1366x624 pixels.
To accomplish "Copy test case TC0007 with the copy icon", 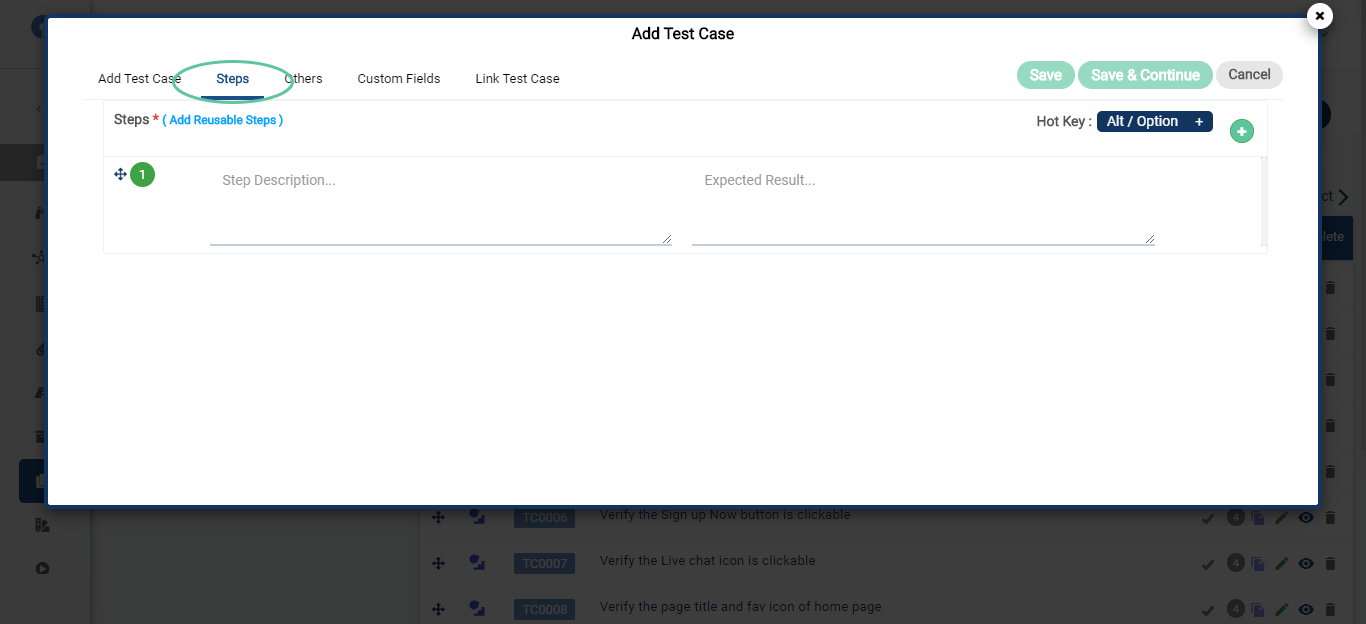I will click(x=1257, y=564).
